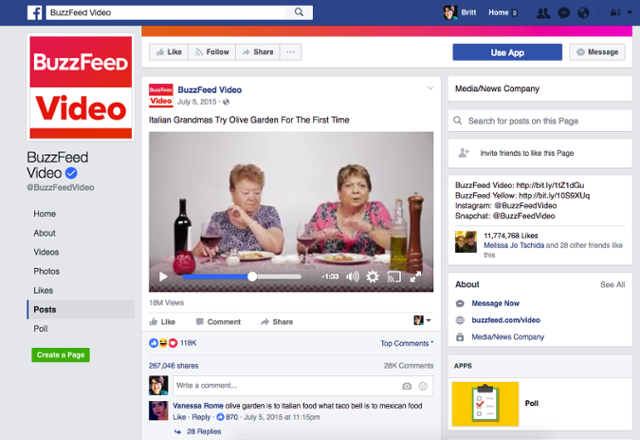This screenshot has width=640, height=440.
Task: Open Poll in page sidebar
Action: coord(40,329)
